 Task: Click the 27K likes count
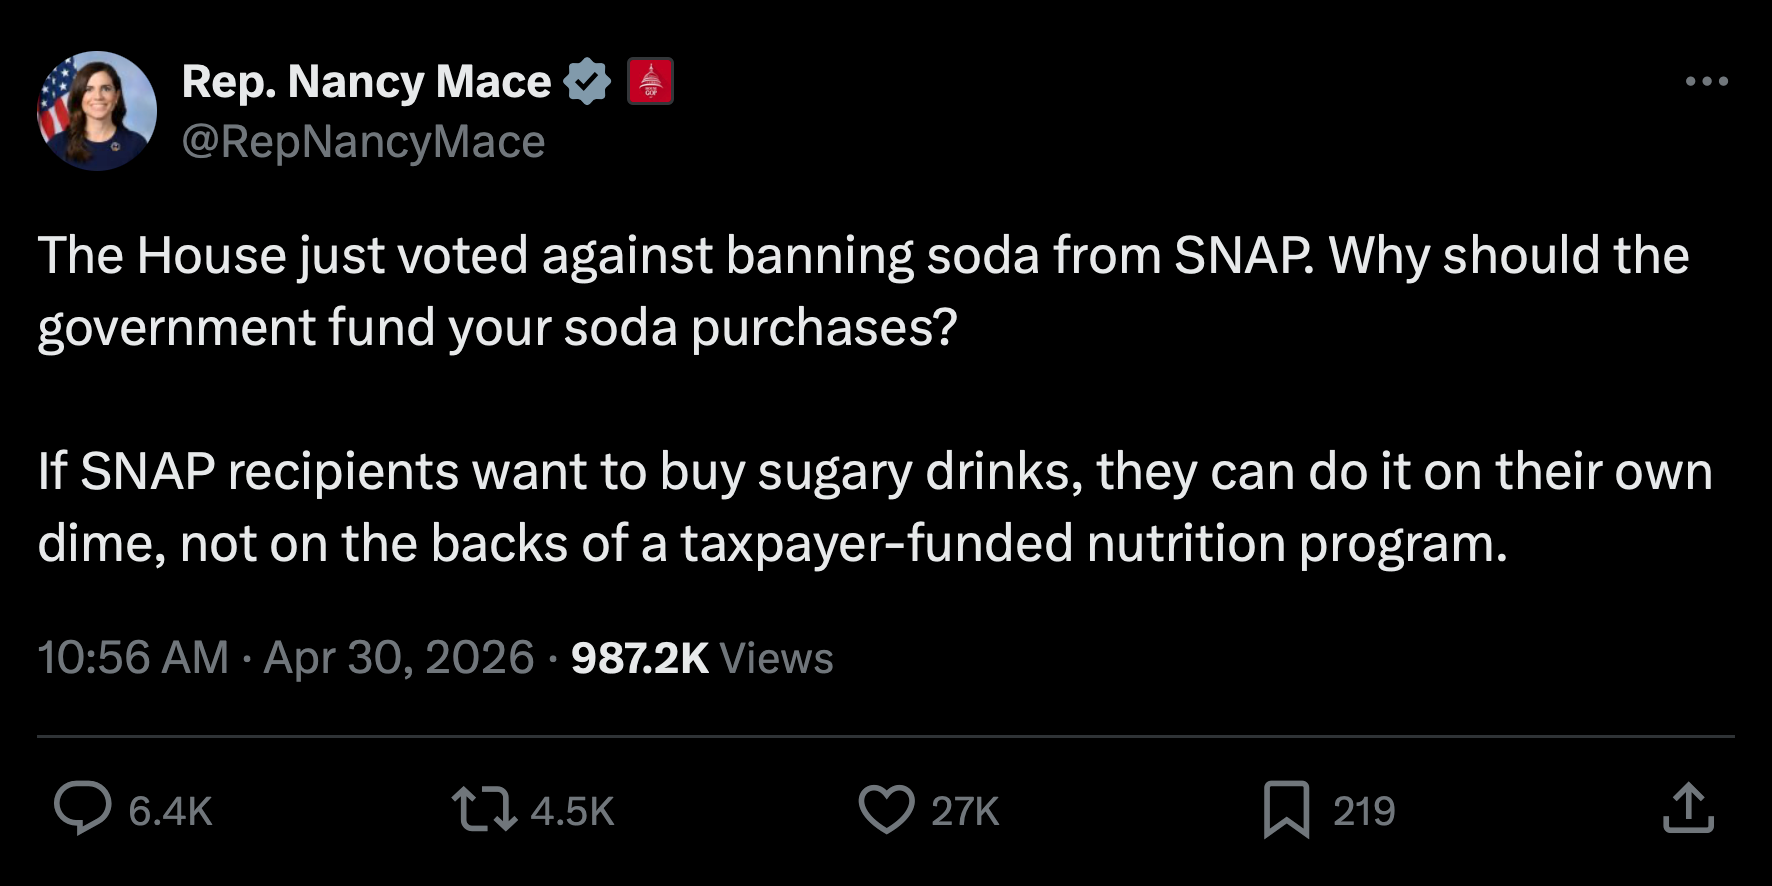pos(965,811)
